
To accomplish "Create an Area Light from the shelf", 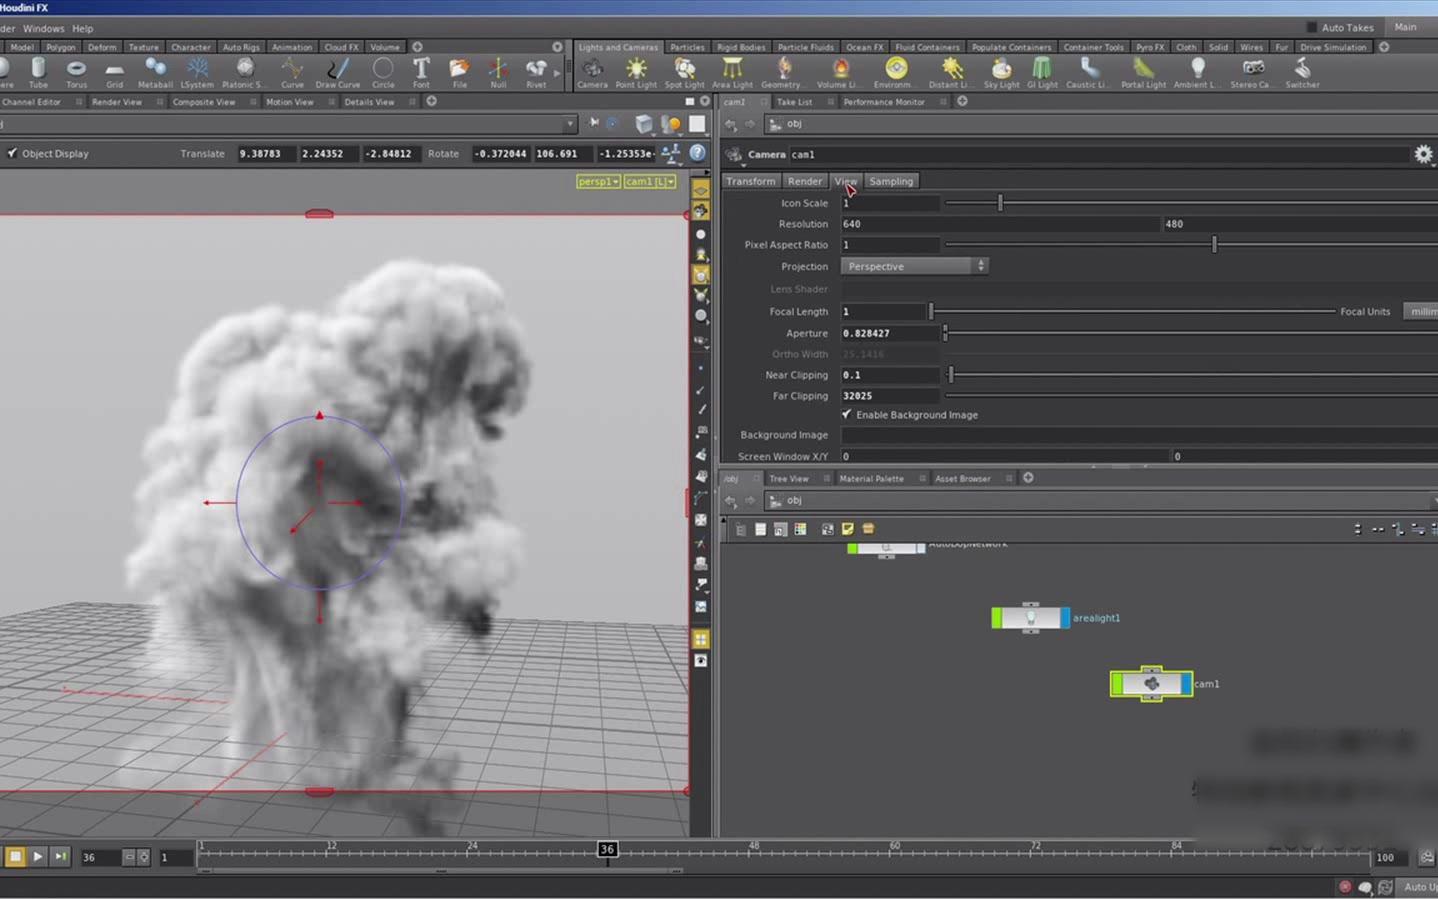I will point(732,72).
